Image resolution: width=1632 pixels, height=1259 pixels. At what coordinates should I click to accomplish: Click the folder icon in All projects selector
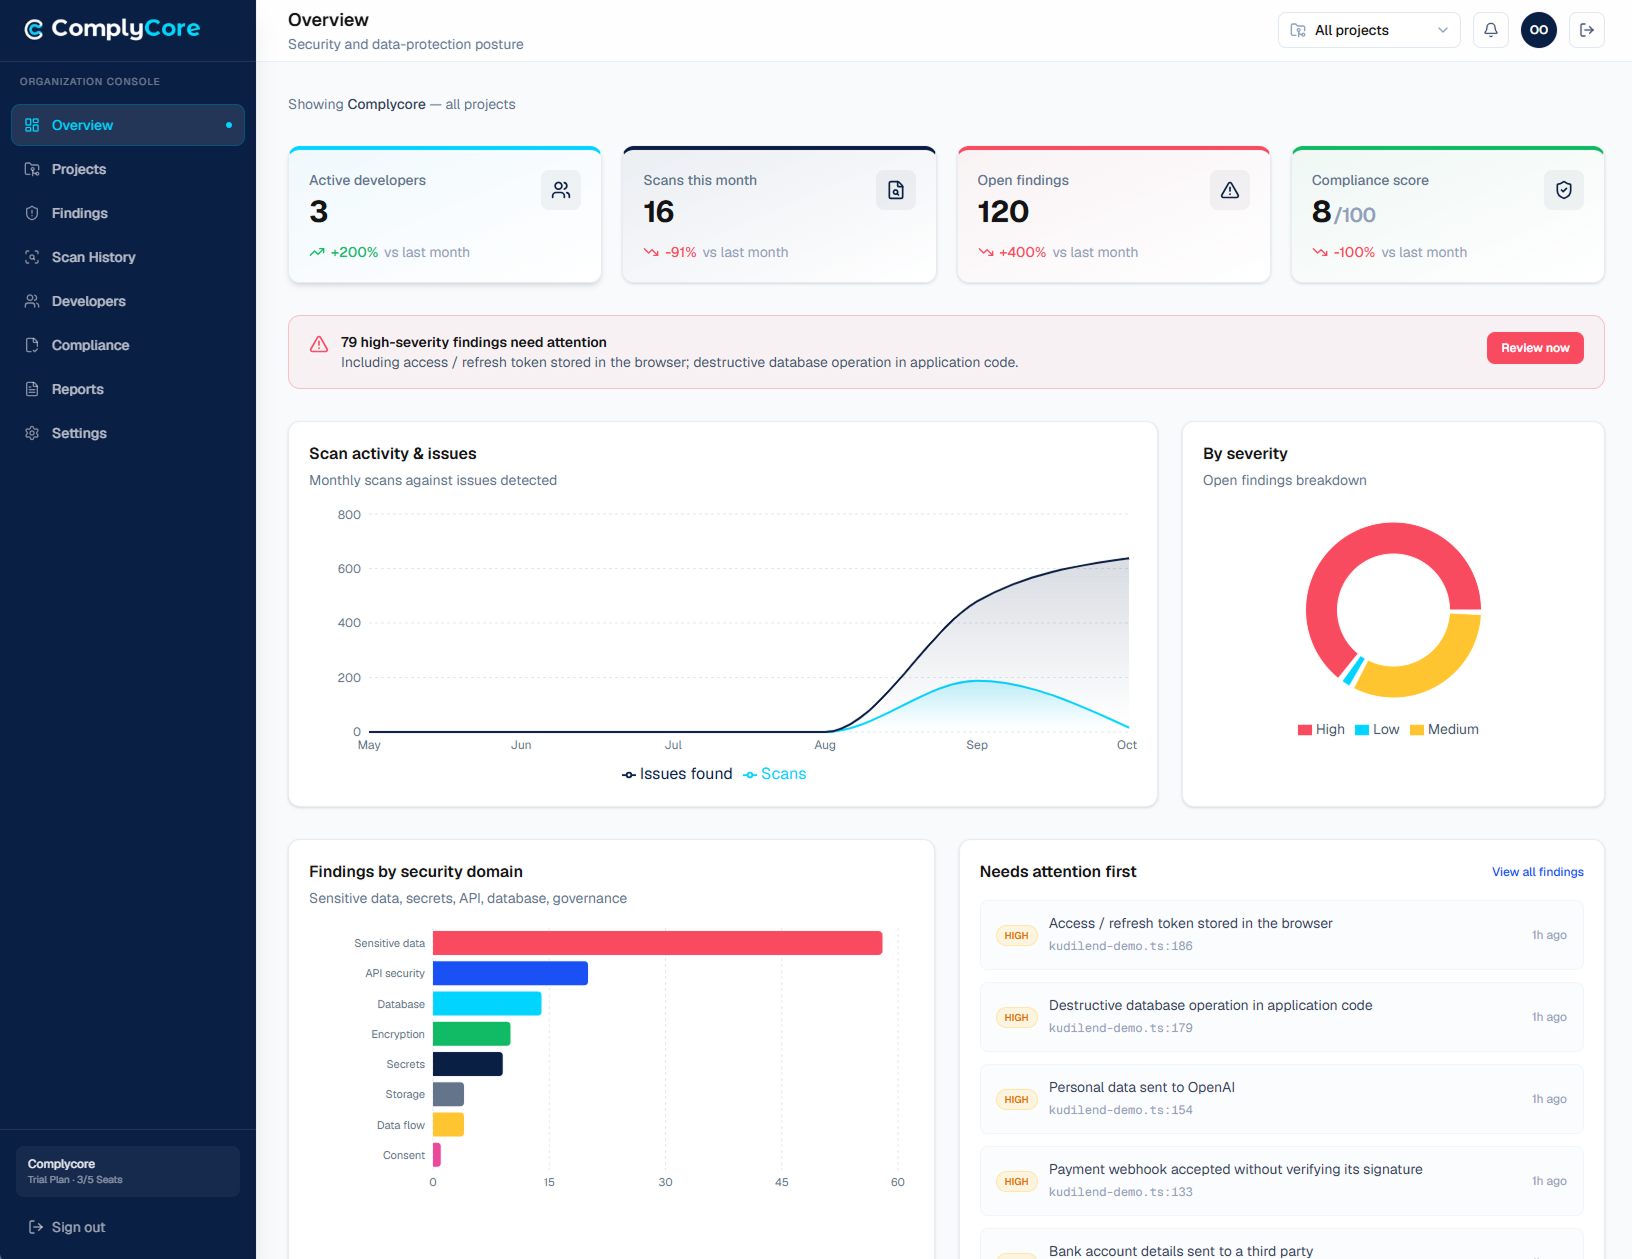[x=1298, y=30]
